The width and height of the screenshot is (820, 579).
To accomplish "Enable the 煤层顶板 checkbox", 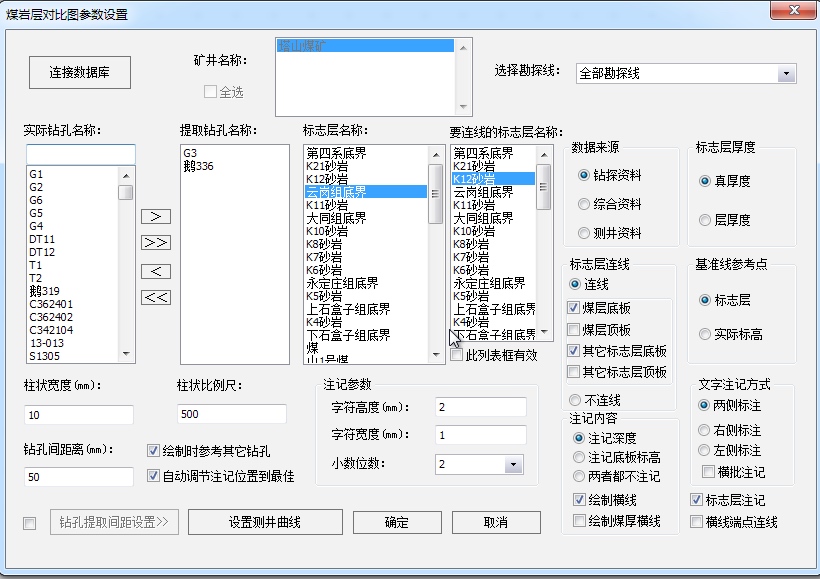I will (574, 330).
